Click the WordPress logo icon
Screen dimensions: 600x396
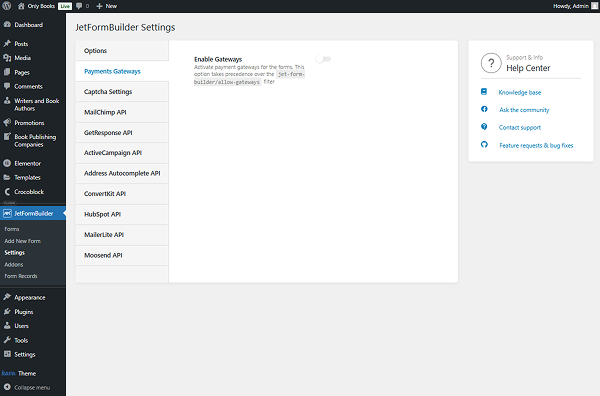pyautogui.click(x=7, y=6)
